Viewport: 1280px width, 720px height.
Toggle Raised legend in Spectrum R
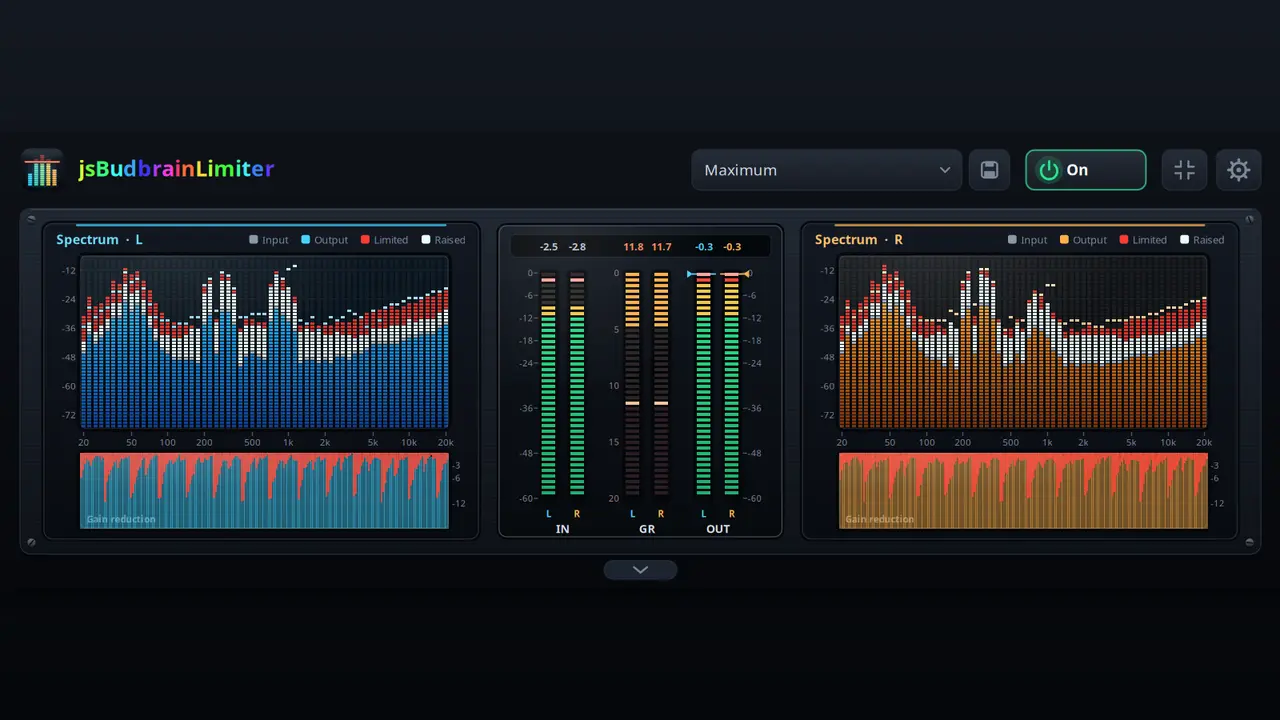(1202, 240)
